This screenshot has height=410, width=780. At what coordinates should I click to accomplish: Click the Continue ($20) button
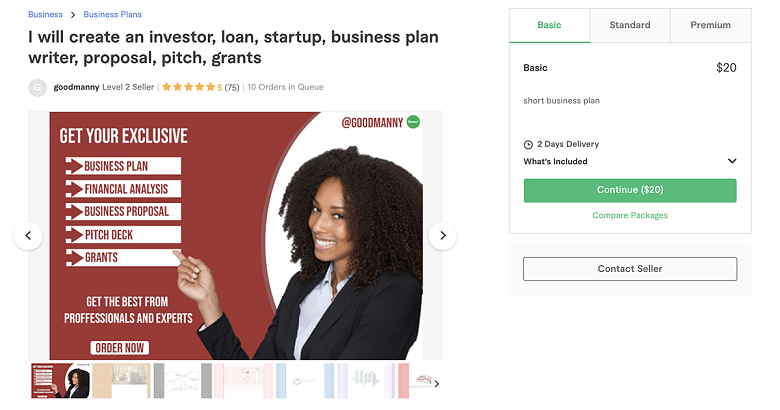[630, 190]
